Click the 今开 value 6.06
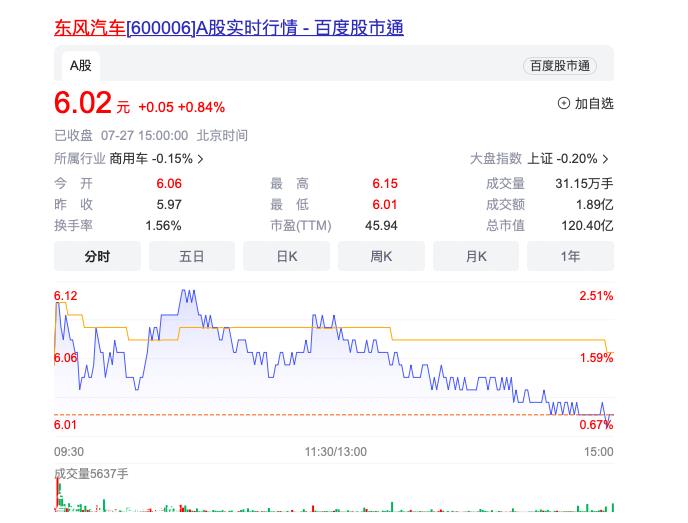Viewport: 688px width, 523px height. tap(169, 183)
